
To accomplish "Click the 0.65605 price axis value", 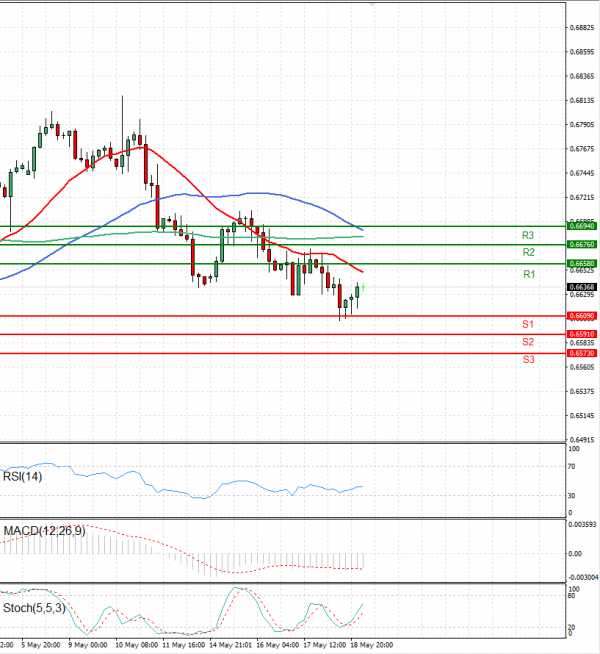I will pyautogui.click(x=582, y=367).
